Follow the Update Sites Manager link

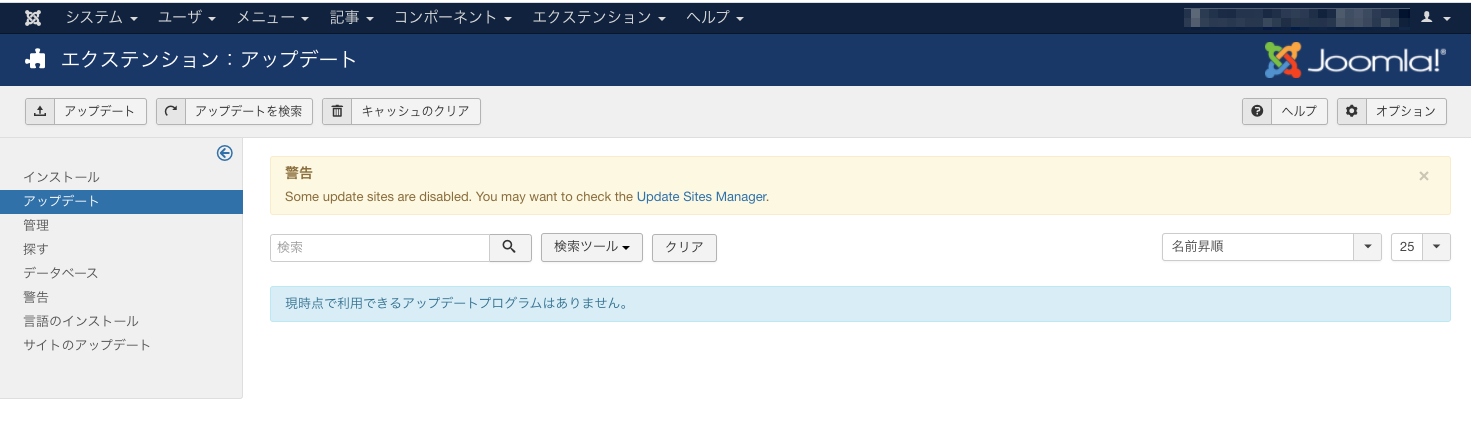point(701,197)
